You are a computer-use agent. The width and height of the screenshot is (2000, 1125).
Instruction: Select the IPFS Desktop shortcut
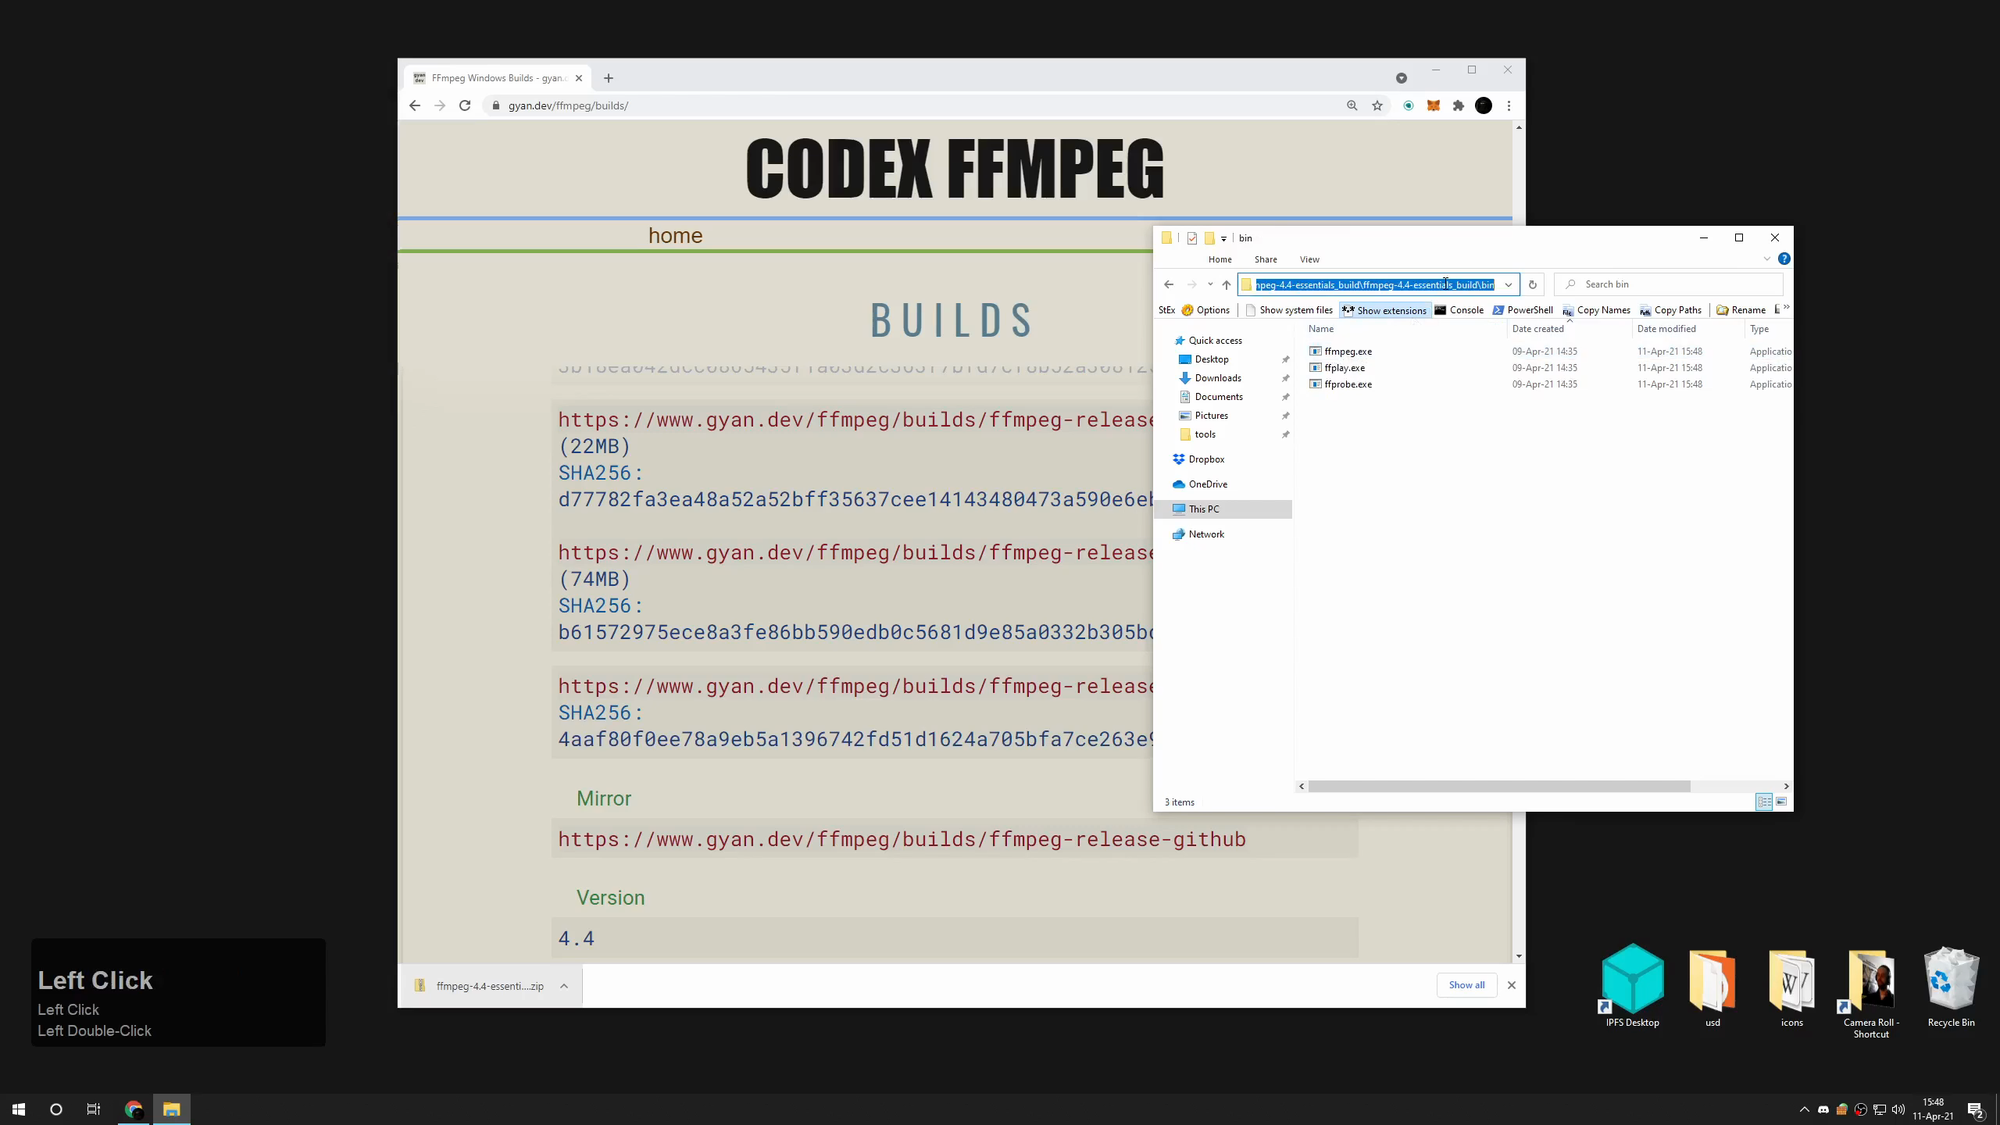[x=1632, y=986]
